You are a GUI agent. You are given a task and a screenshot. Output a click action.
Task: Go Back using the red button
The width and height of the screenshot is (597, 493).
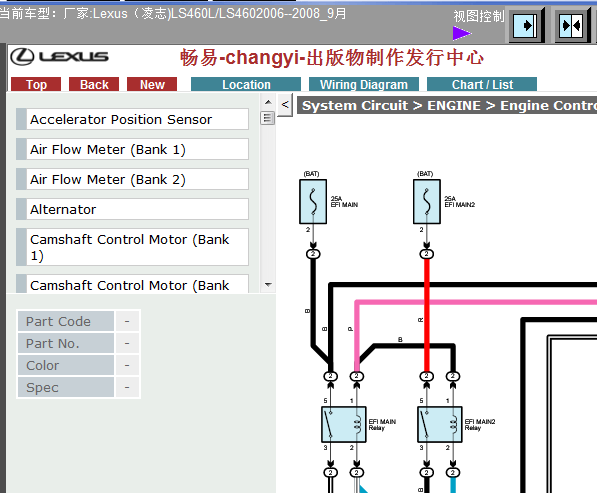click(x=94, y=84)
